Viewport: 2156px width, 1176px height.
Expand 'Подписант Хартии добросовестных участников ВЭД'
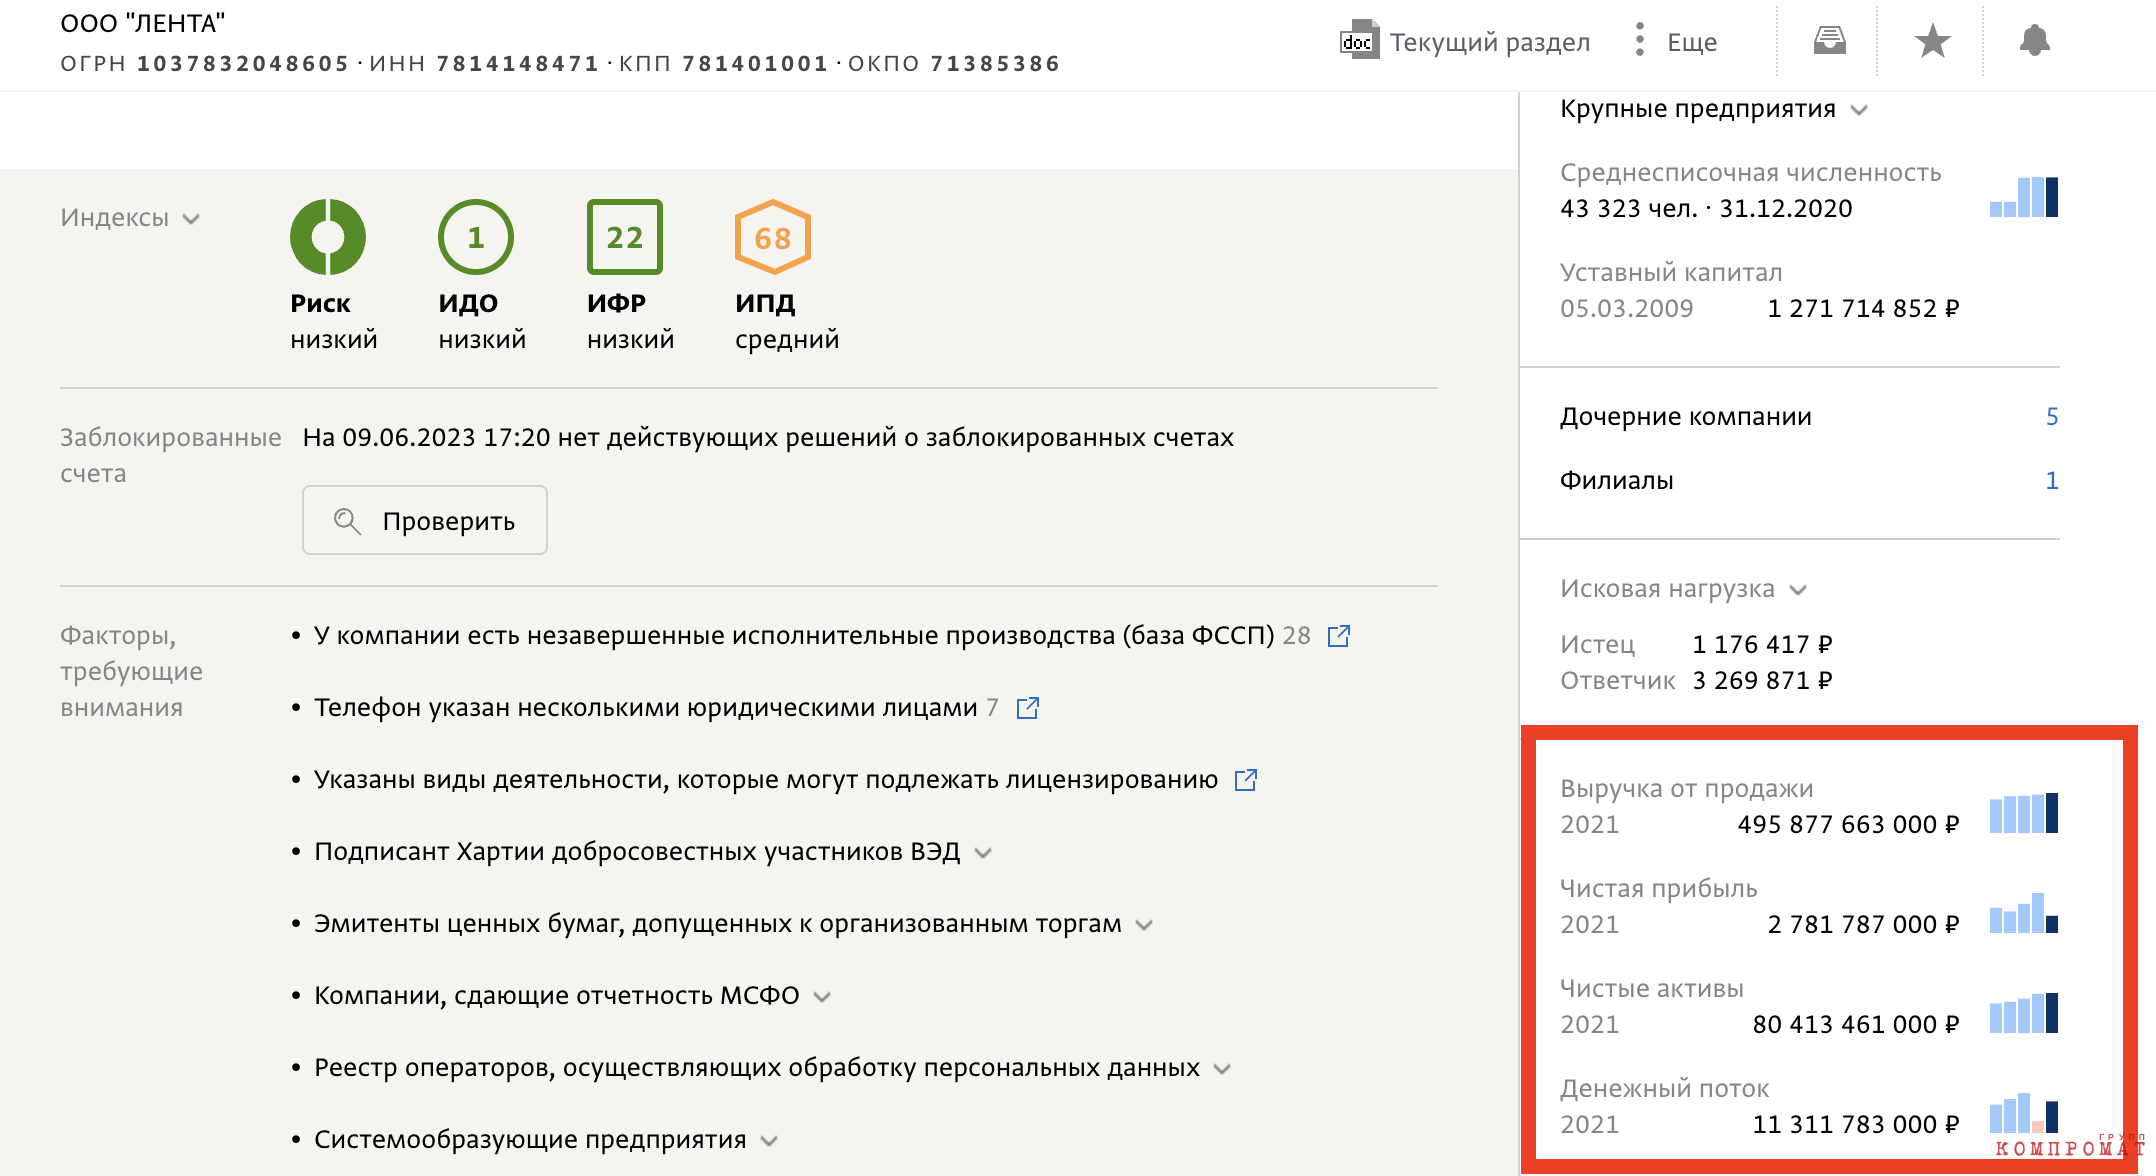pos(983,853)
